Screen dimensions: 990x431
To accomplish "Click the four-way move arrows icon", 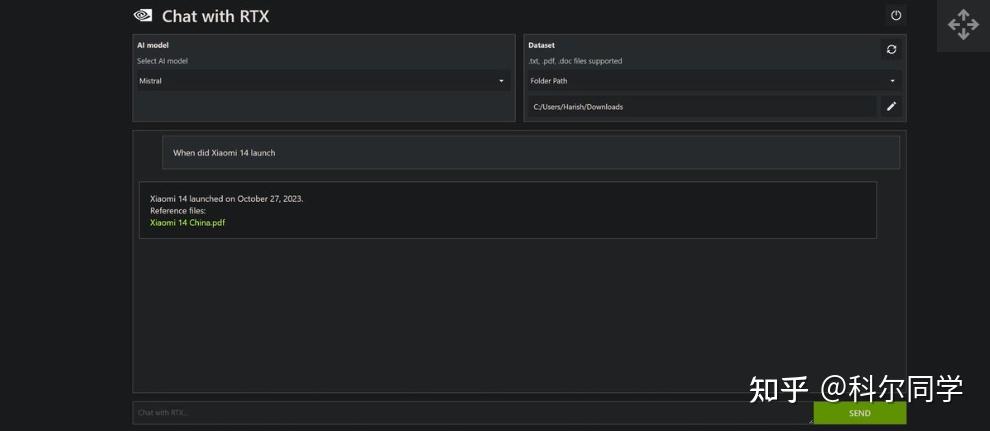I will [963, 25].
